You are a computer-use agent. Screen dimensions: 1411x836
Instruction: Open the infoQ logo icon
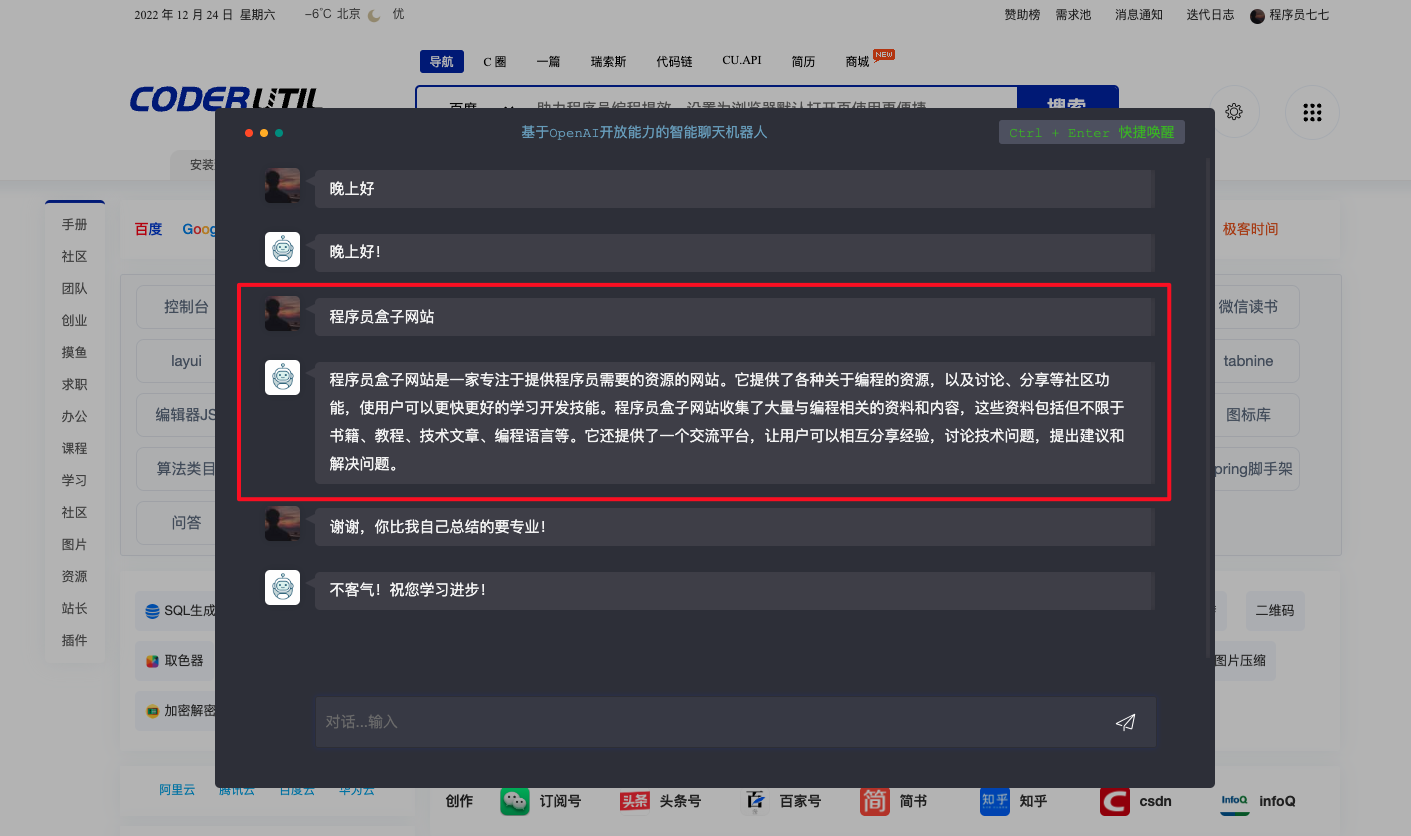[1234, 801]
